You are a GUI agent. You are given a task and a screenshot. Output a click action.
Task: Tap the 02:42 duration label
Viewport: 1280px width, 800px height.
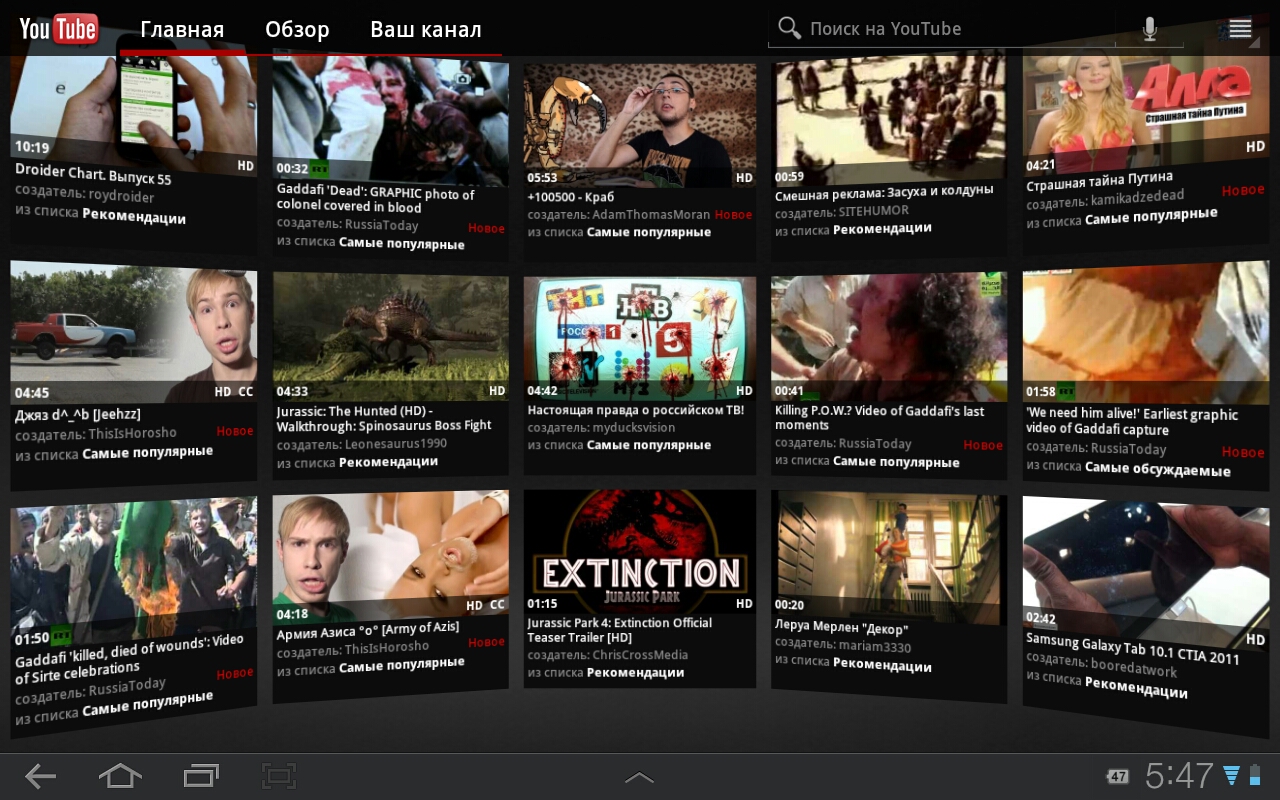[x=1041, y=618]
